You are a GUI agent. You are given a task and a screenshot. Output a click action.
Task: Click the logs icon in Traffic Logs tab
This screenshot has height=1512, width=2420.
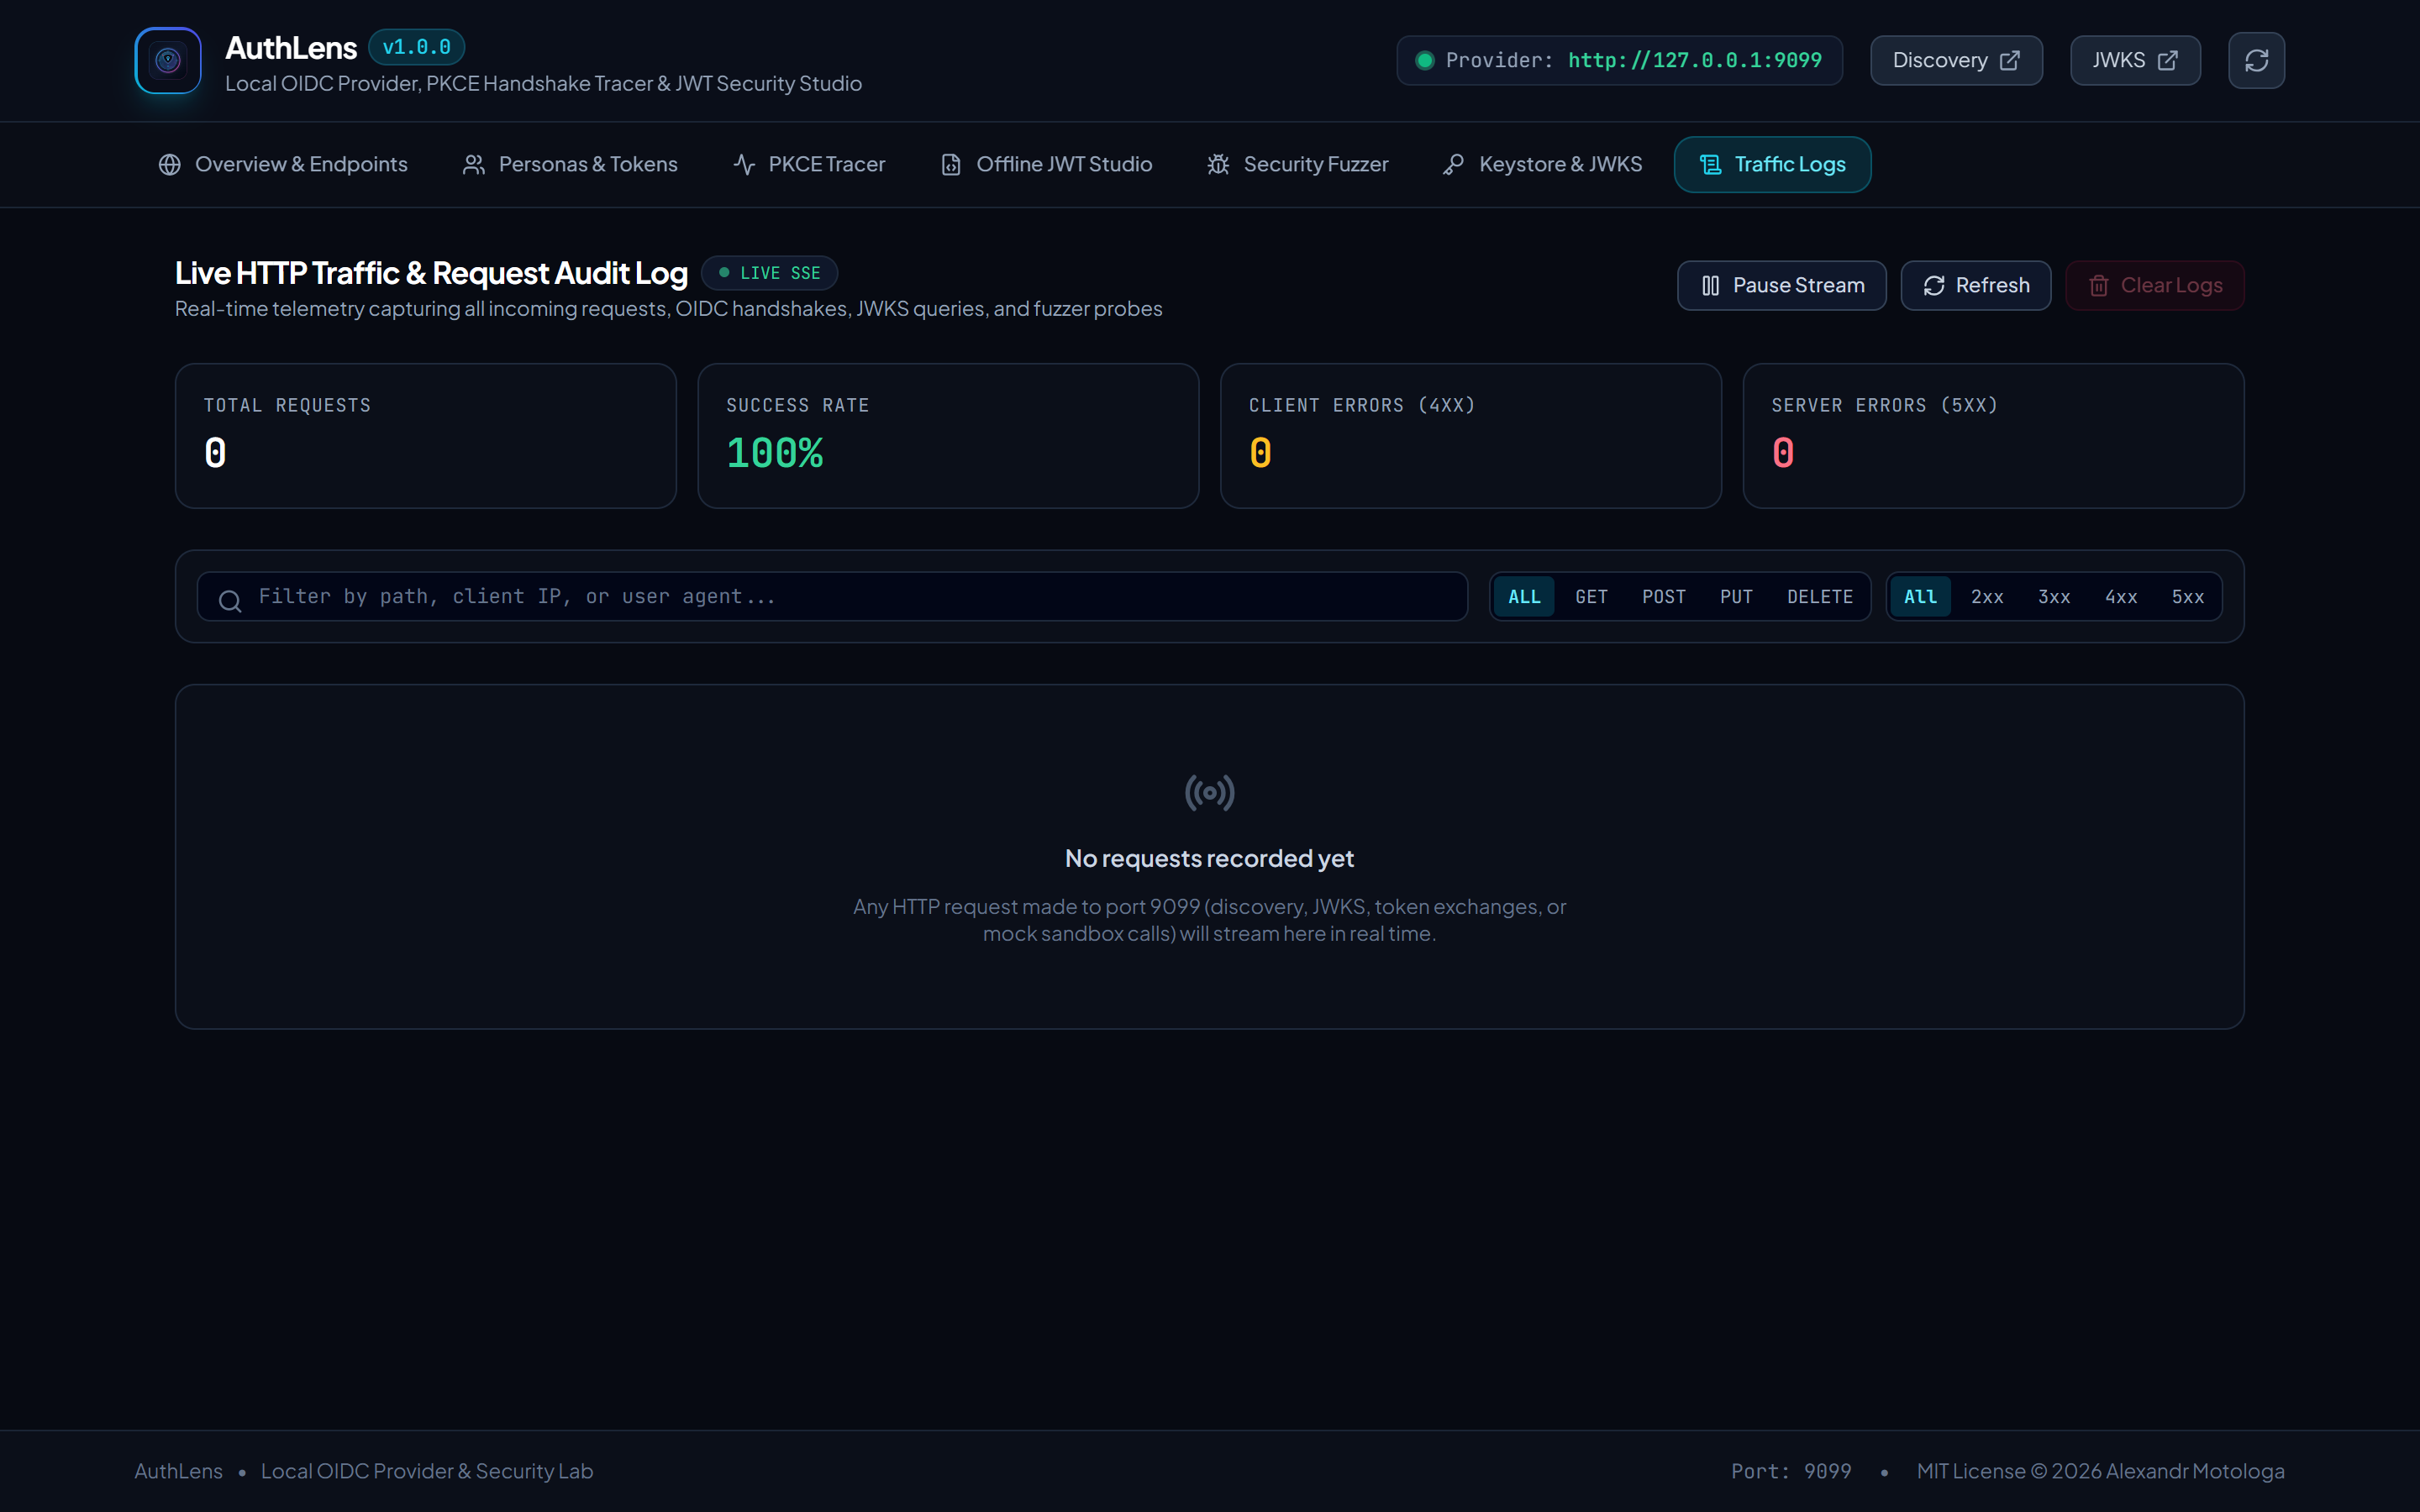point(1711,164)
